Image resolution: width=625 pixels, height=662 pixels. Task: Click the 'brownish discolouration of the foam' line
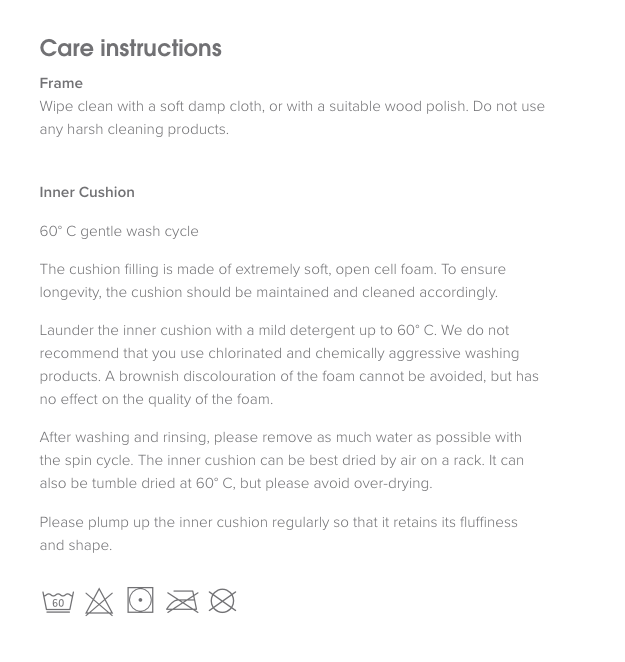pos(289,376)
